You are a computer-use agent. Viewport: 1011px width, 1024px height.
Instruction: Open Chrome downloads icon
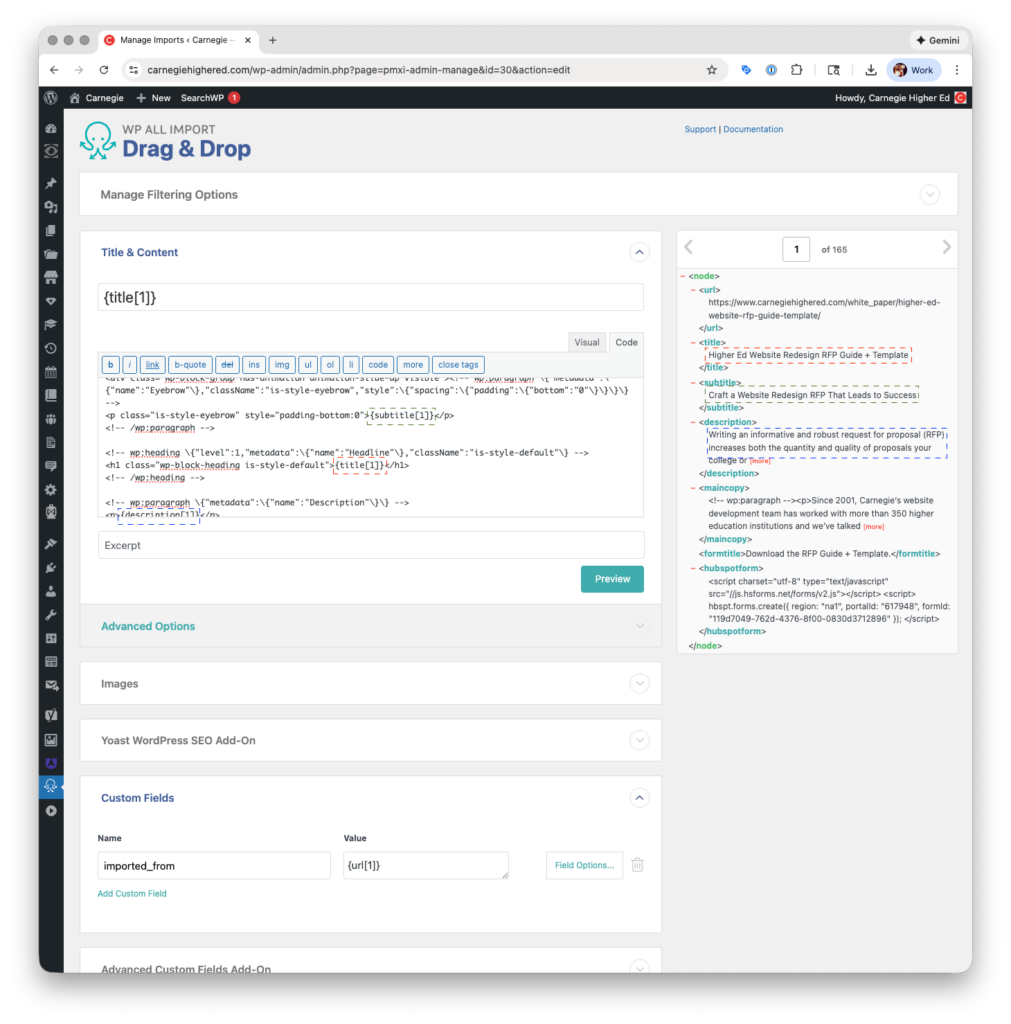pyautogui.click(x=871, y=70)
